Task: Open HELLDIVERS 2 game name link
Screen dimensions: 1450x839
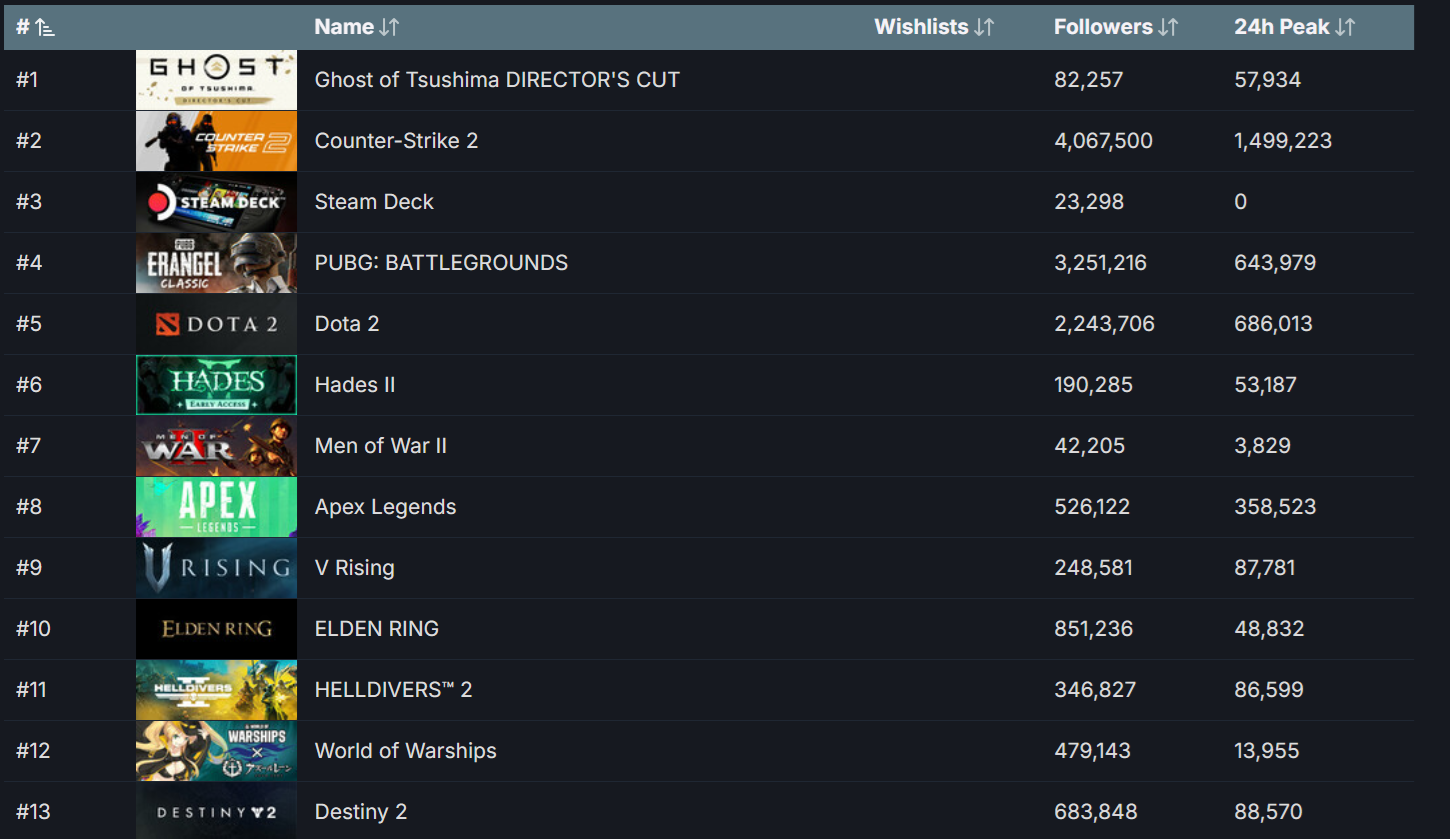Action: 393,690
